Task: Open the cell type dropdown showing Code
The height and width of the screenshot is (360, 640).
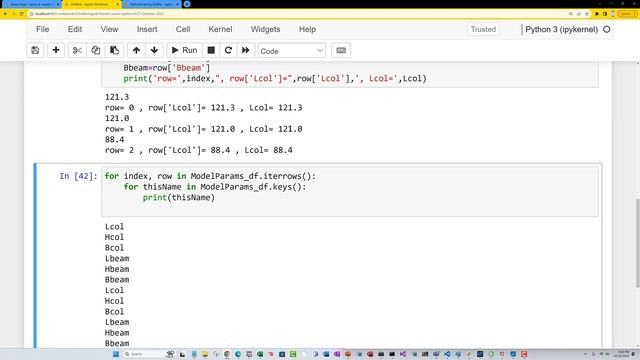Action: (291, 51)
